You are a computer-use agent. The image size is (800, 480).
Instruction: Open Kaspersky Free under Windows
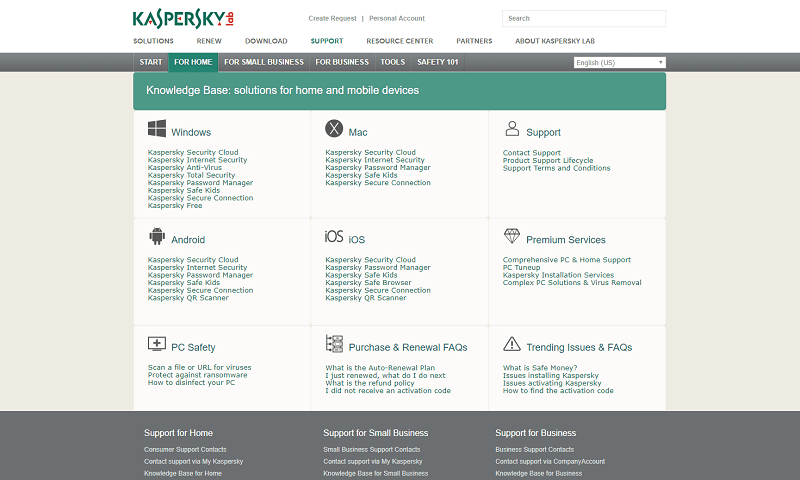click(x=175, y=206)
